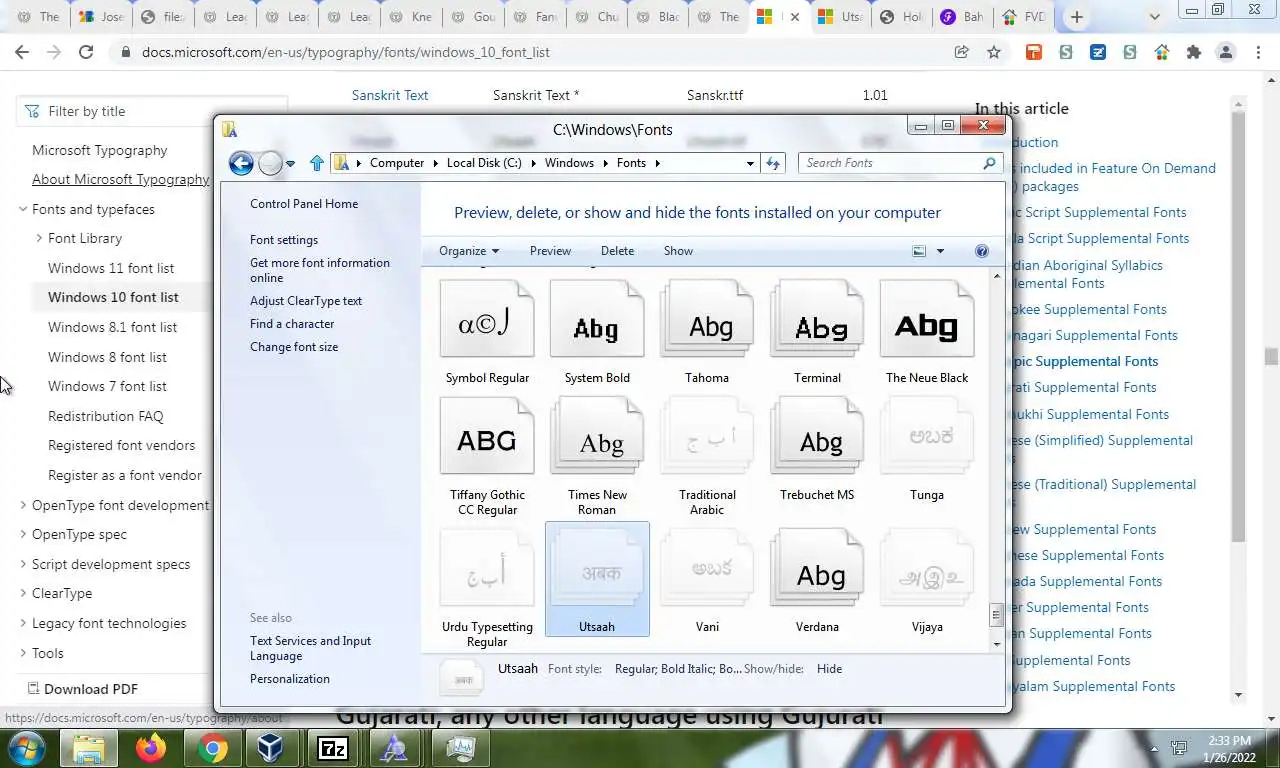Click the Filter by title field
Viewport: 1280px width, 768px height.
point(152,111)
